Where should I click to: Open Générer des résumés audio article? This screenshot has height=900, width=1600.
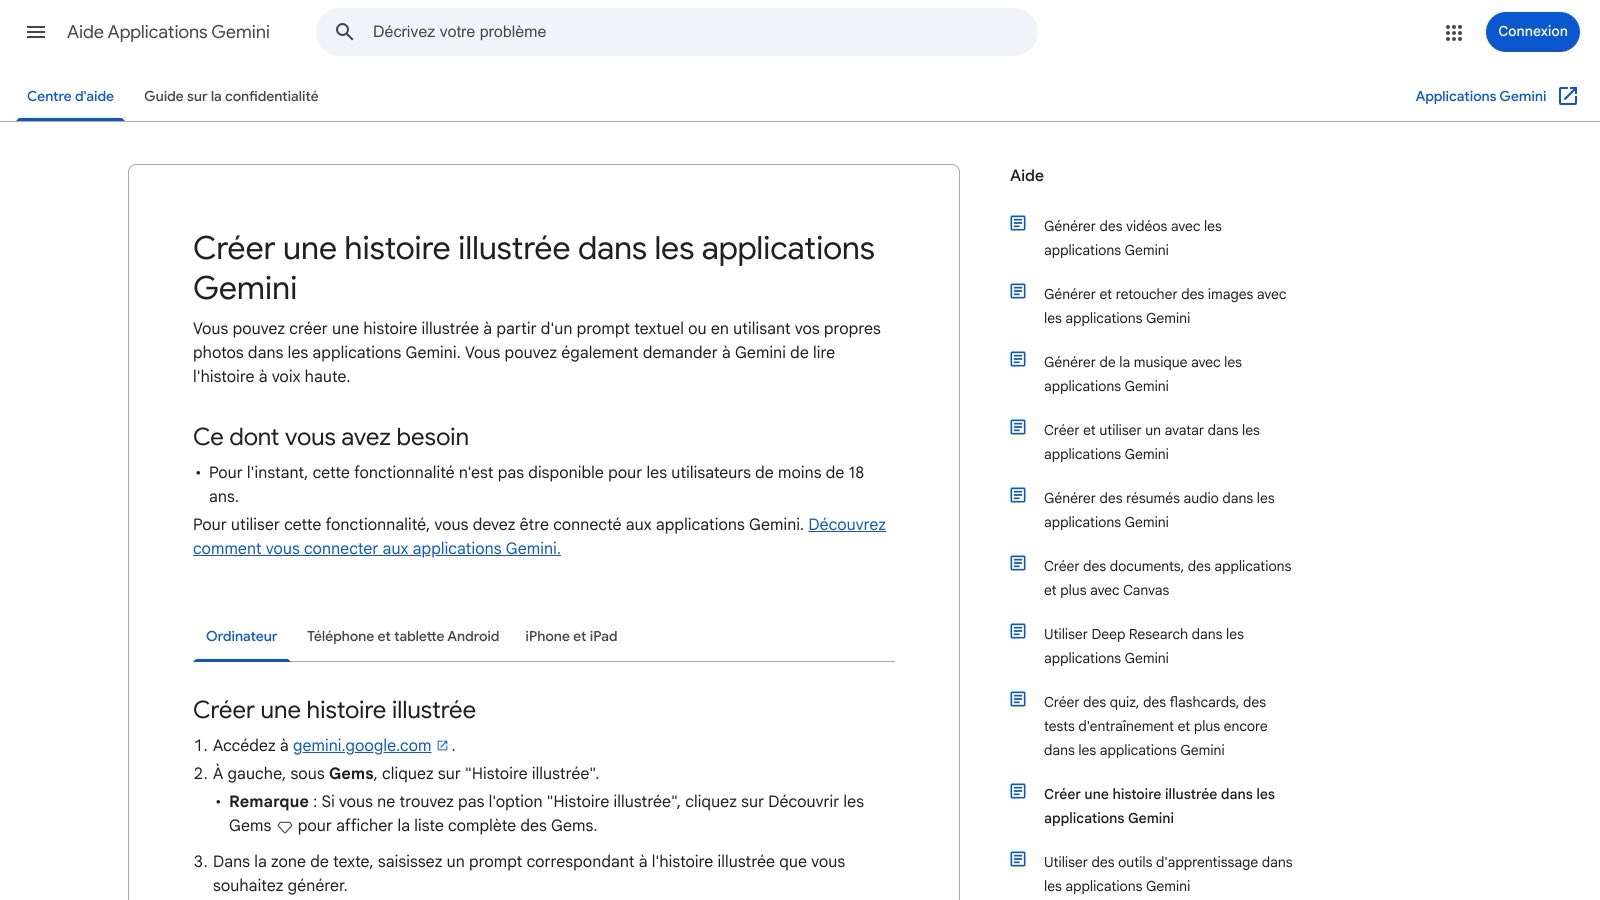click(1159, 510)
